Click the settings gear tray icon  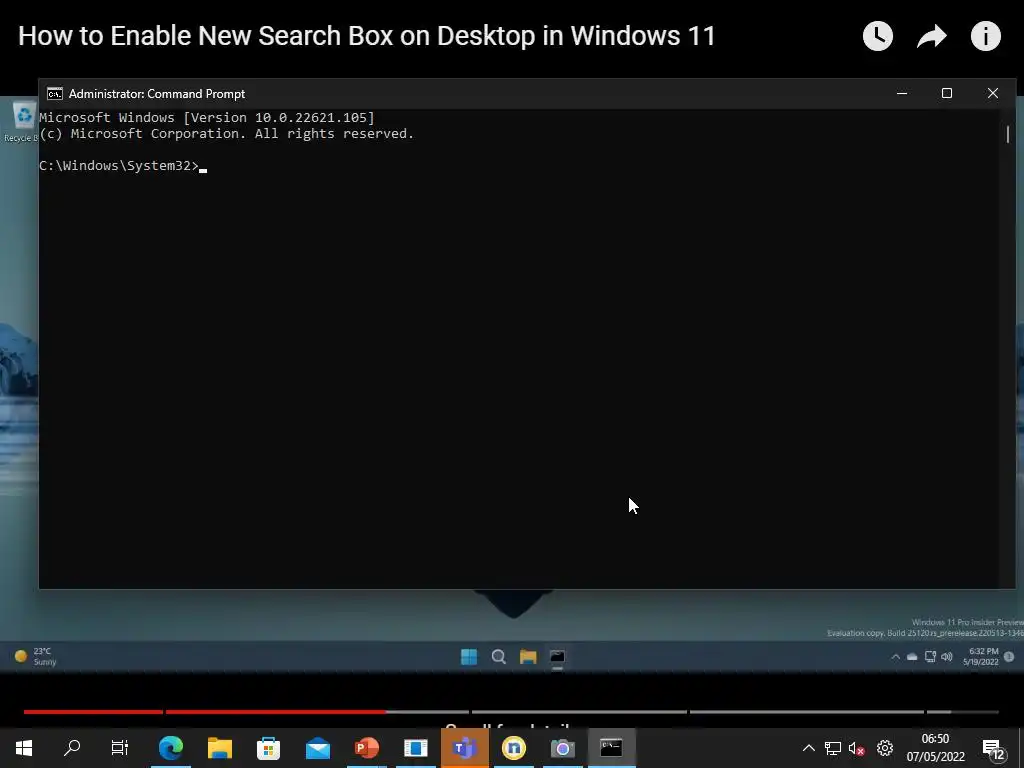click(885, 748)
